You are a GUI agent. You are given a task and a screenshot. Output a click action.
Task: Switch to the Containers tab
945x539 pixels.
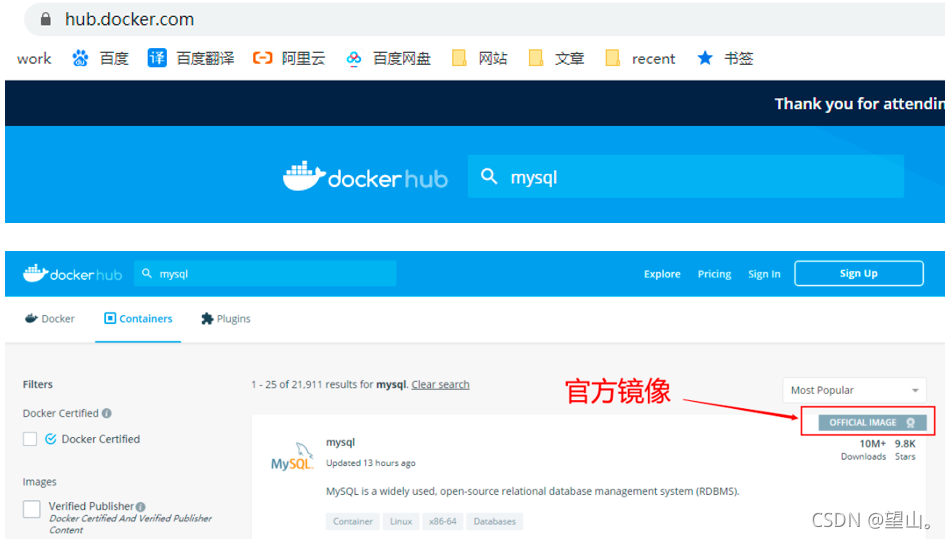(x=138, y=318)
